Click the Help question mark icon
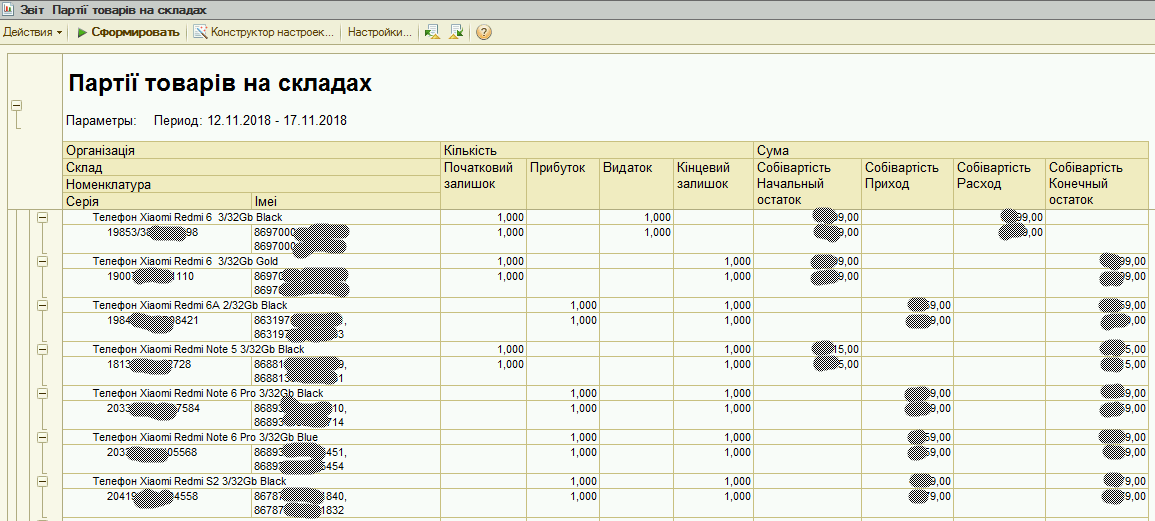Screen dimensions: 1155x521 pos(484,32)
